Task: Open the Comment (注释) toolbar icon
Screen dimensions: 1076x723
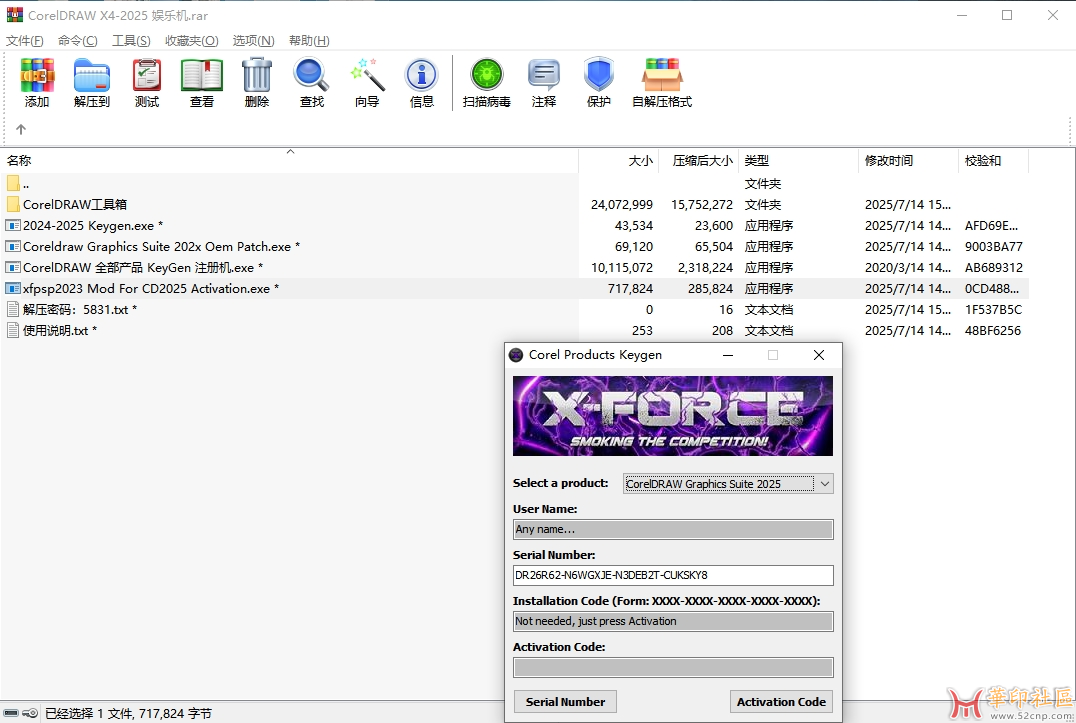Action: pos(543,75)
